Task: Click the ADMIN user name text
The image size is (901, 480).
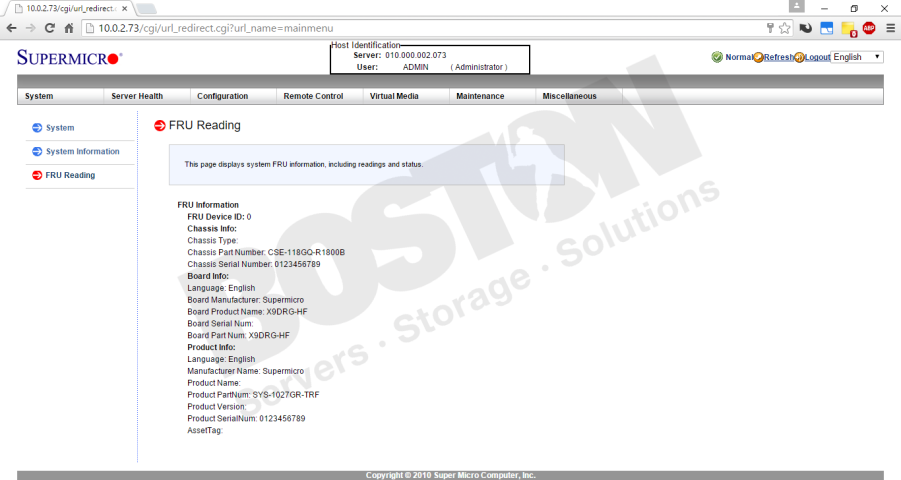Action: click(x=415, y=67)
